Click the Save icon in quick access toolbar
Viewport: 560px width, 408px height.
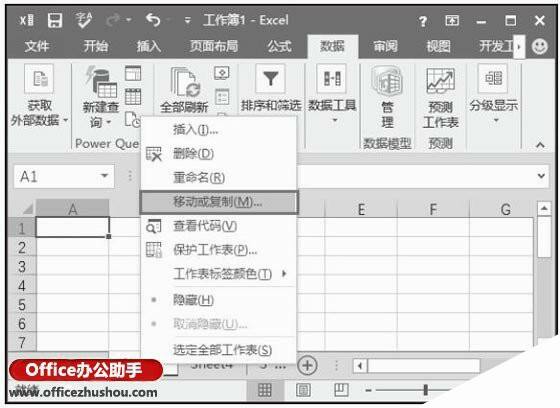click(x=55, y=21)
